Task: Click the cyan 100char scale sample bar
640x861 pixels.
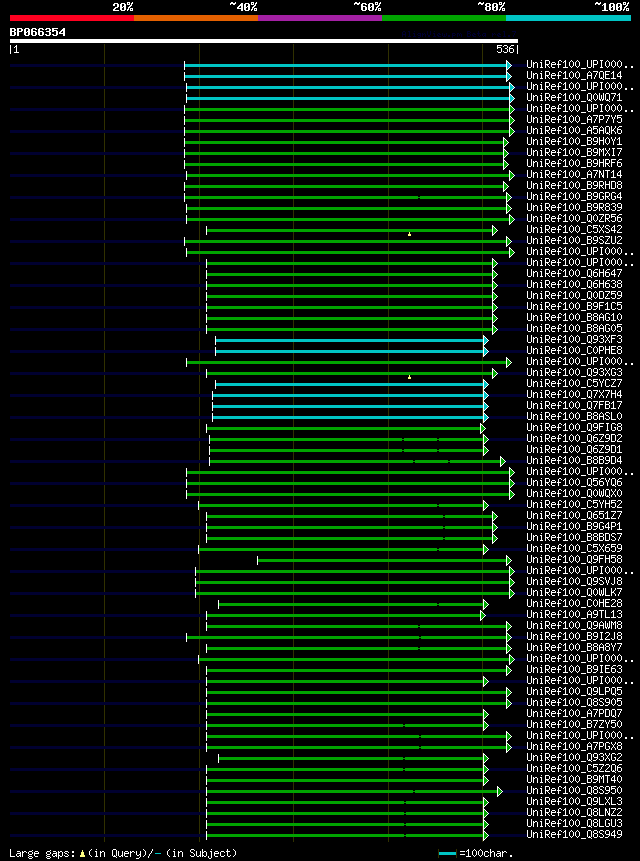Action: (x=447, y=853)
